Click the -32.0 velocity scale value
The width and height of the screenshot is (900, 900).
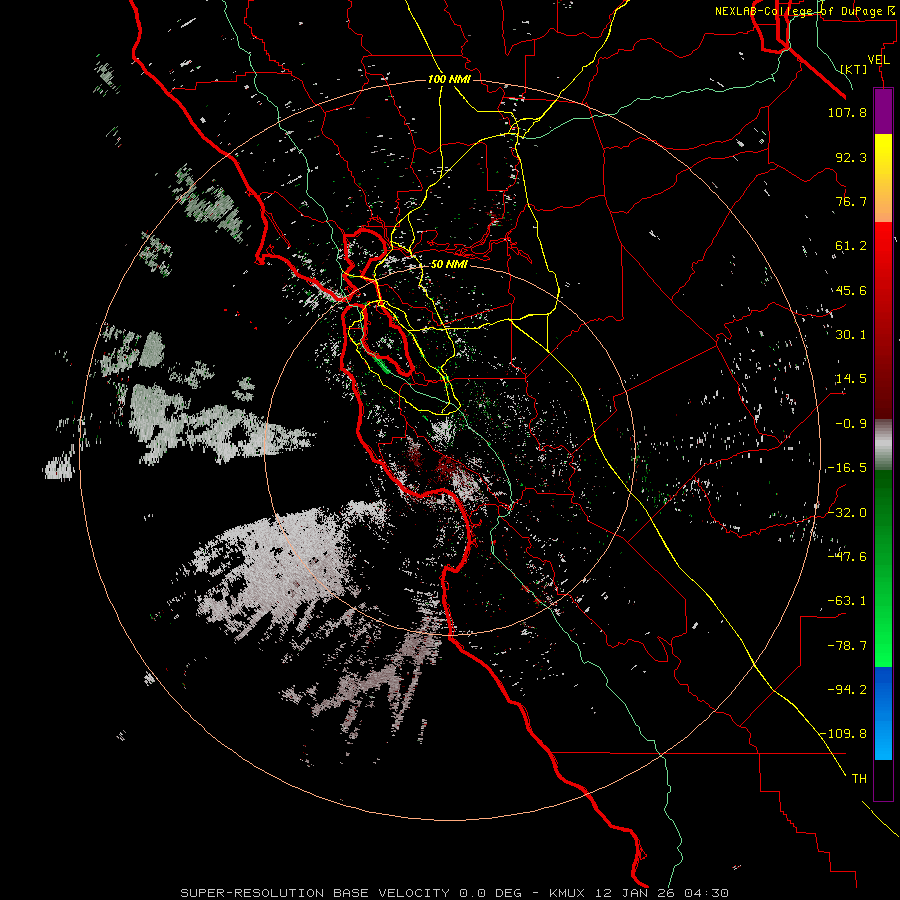pos(847,513)
